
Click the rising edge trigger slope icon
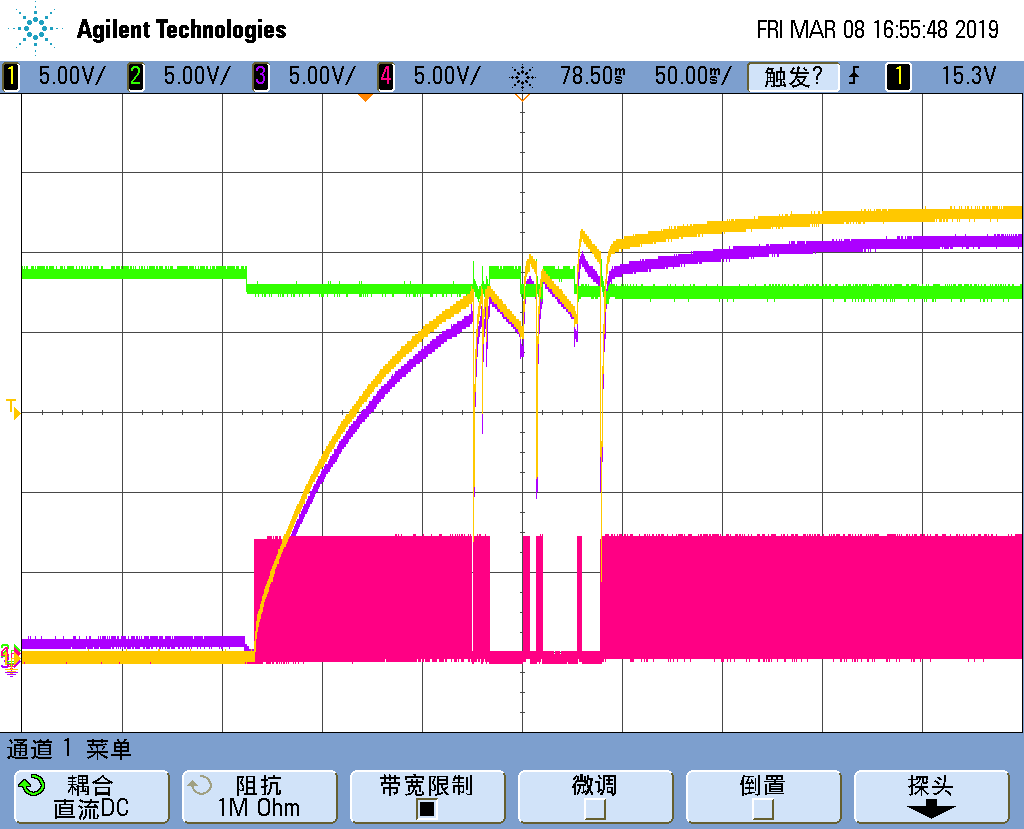coord(854,76)
